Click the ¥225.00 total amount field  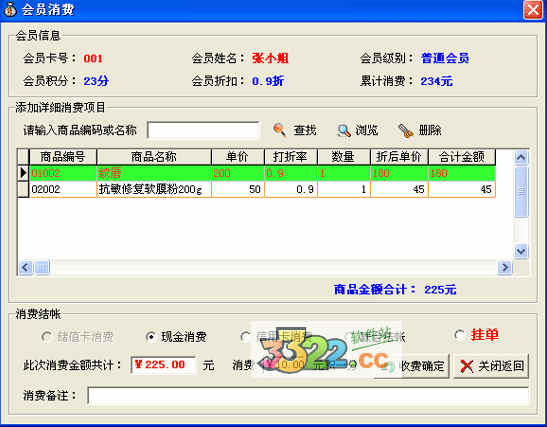pyautogui.click(x=163, y=365)
